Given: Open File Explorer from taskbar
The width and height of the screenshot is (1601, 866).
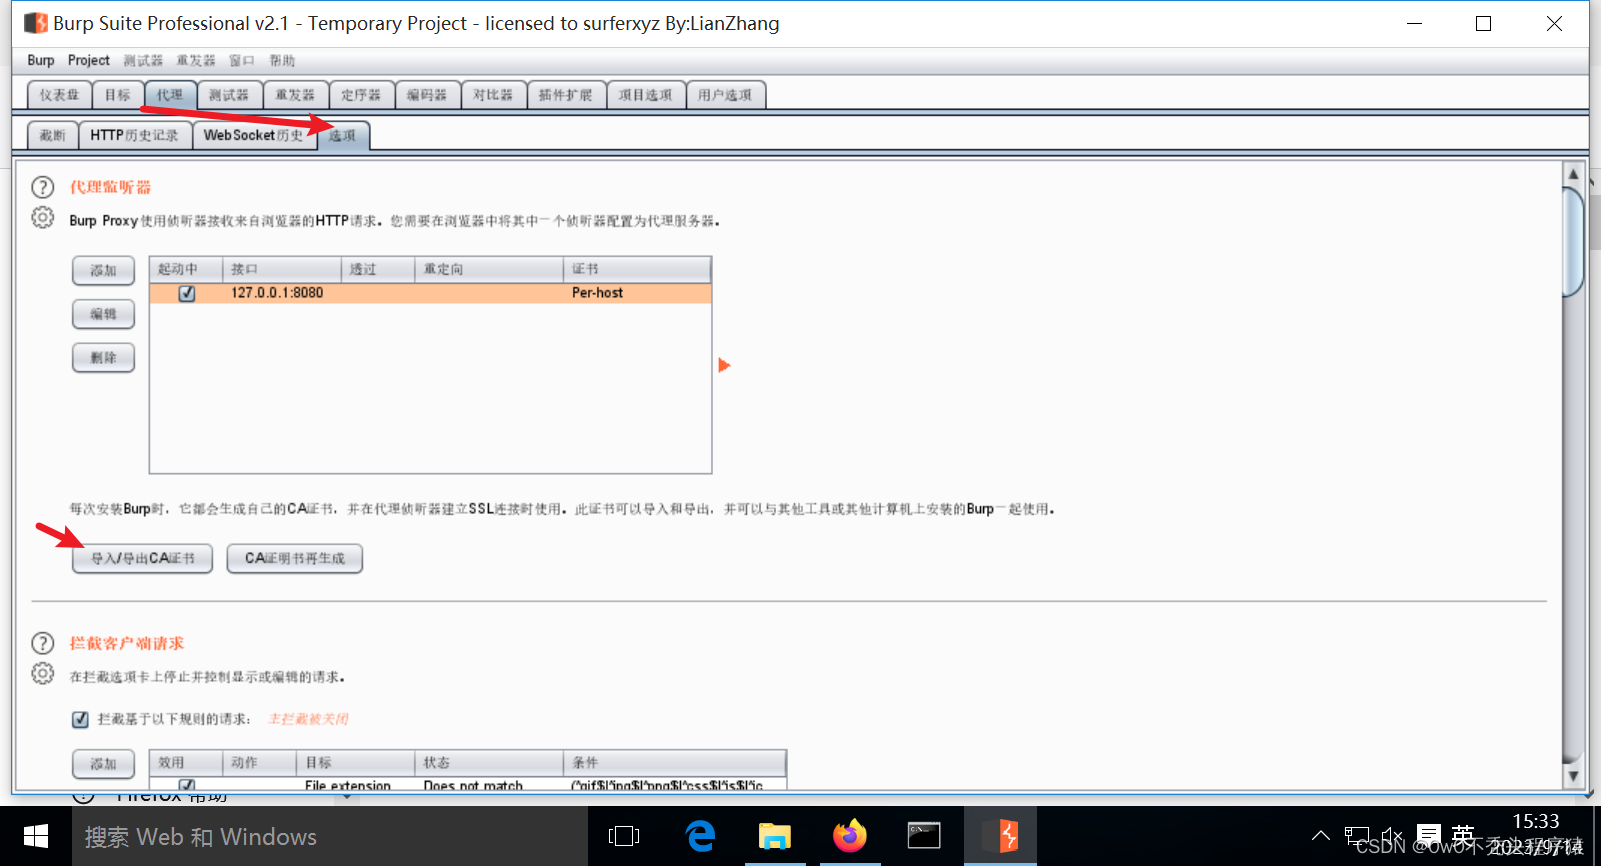Looking at the screenshot, I should pyautogui.click(x=775, y=836).
